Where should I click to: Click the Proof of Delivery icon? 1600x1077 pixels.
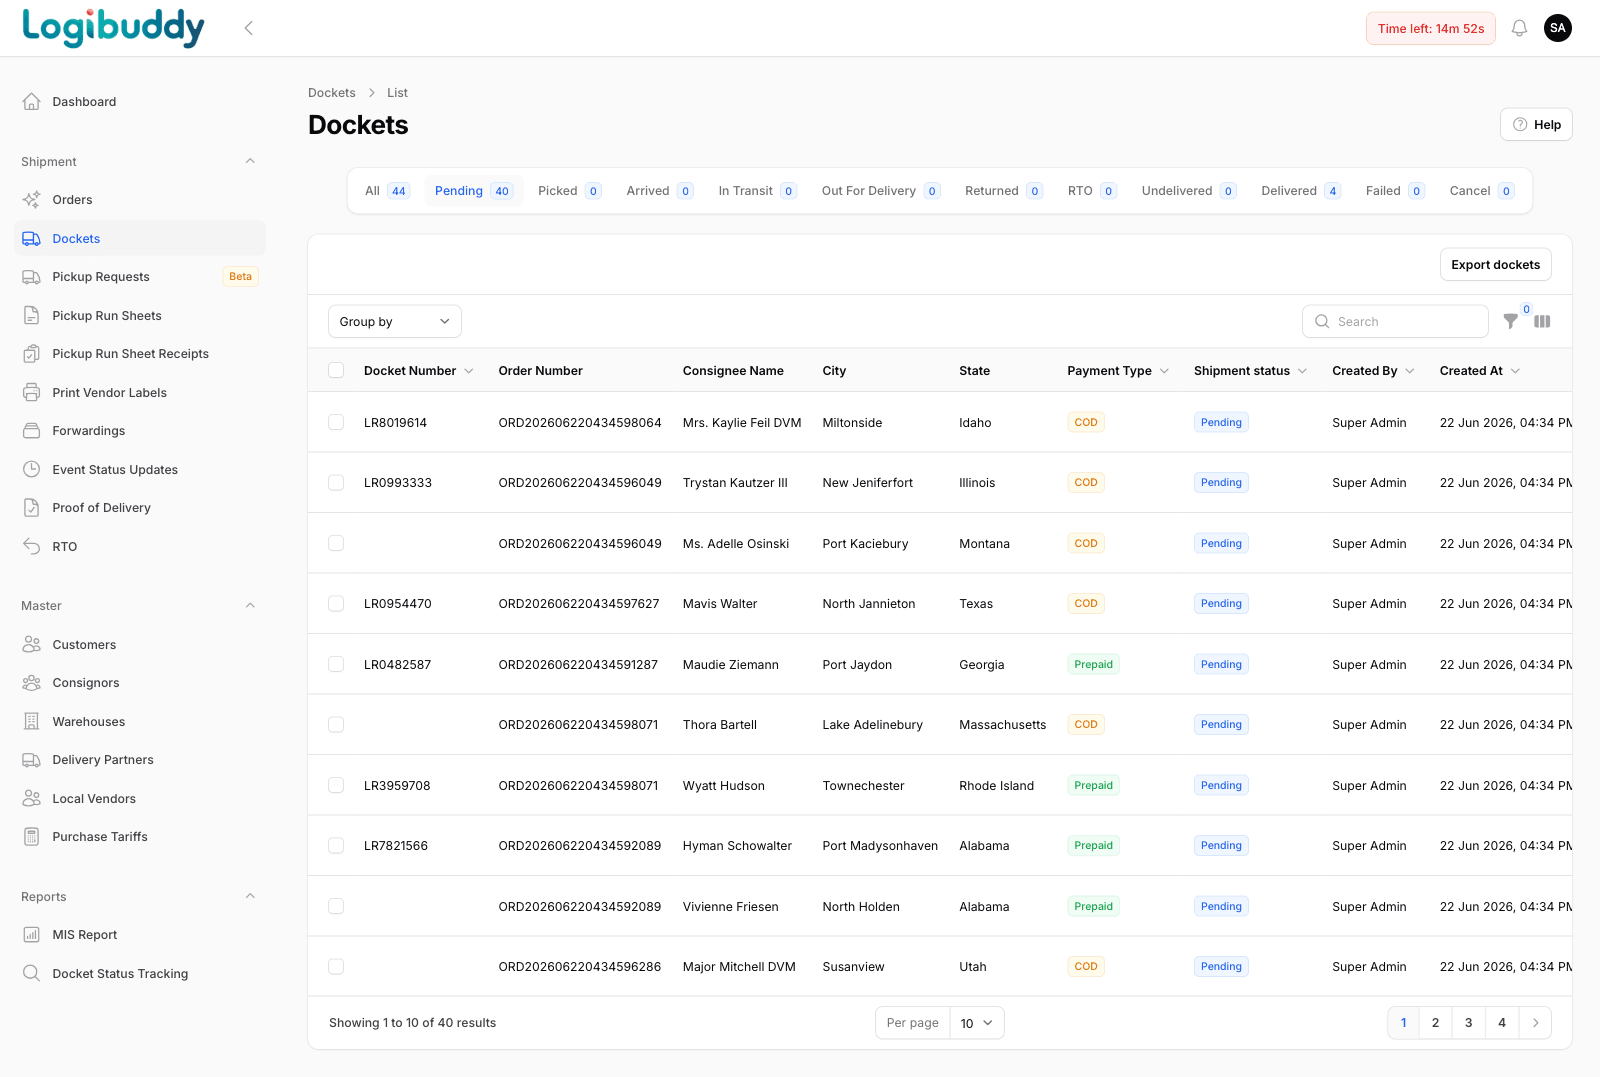click(x=32, y=508)
